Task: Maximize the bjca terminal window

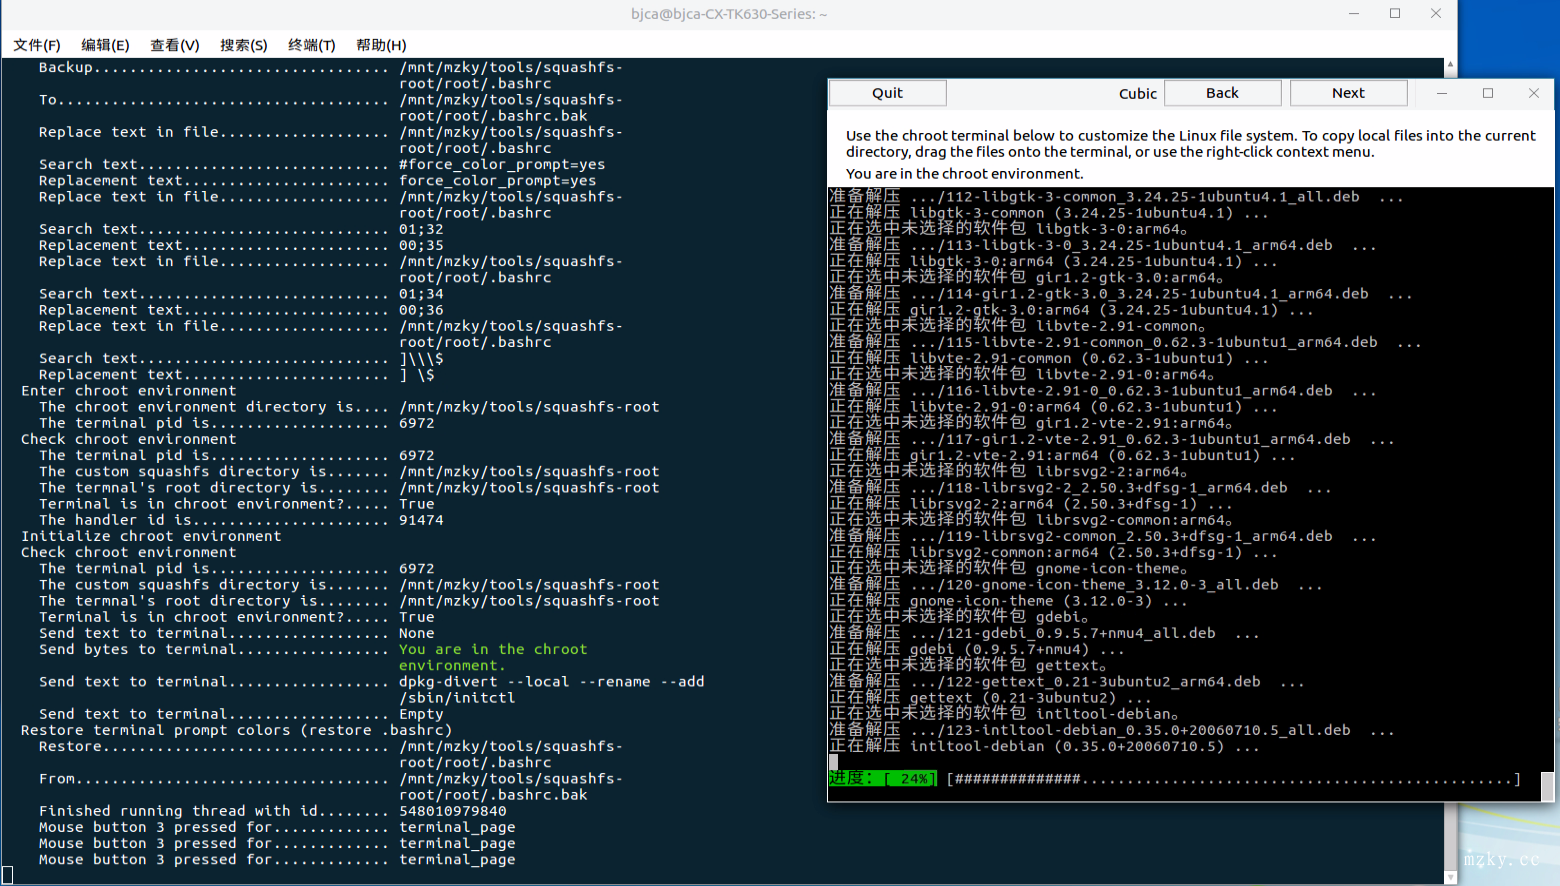Action: click(x=1395, y=14)
